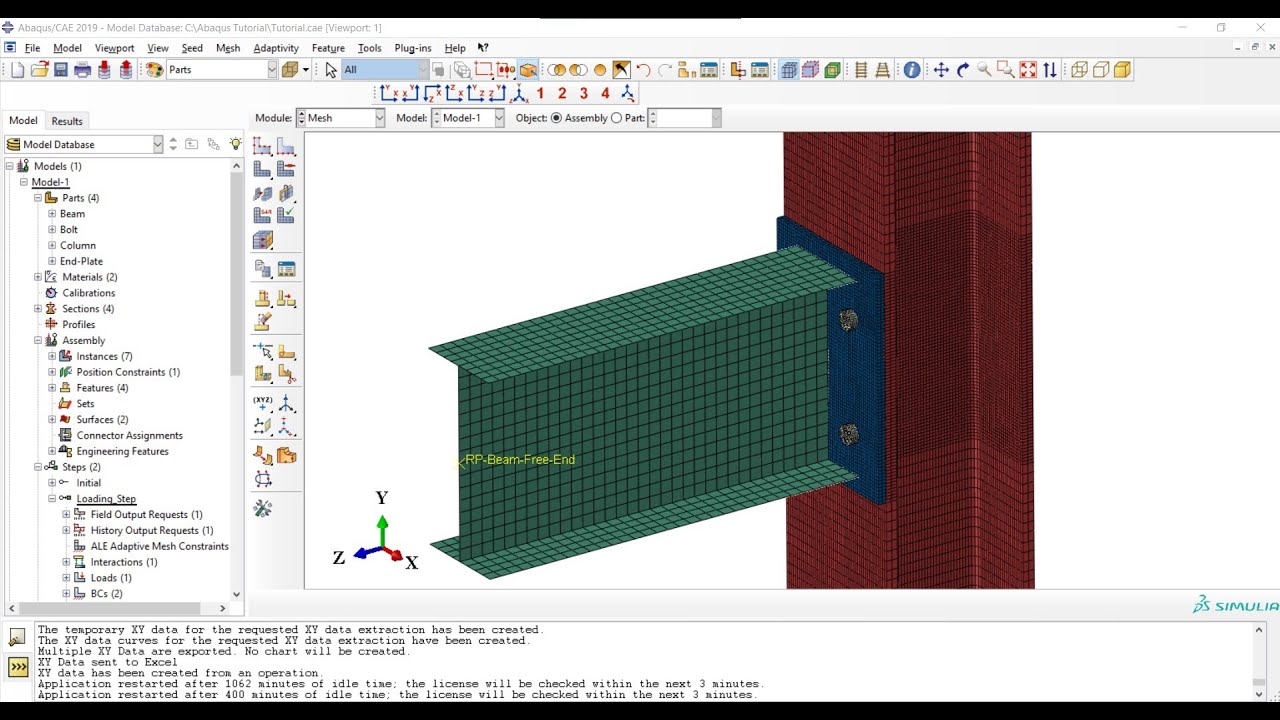Screen dimensions: 1280x720
Task: Click the Seed Part Instance tool
Action: pos(263,146)
